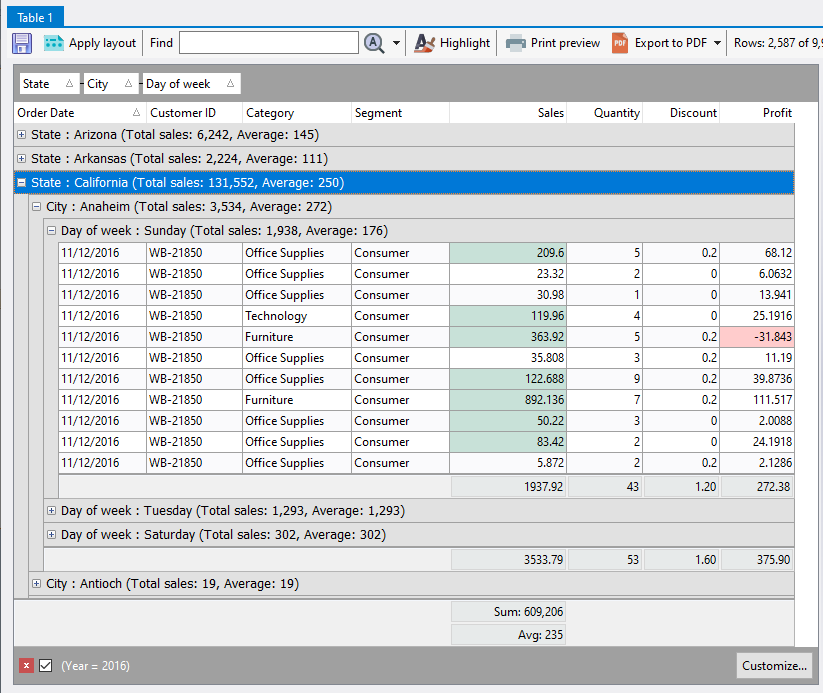Select the Table 1 tab
823x693 pixels.
[35, 17]
